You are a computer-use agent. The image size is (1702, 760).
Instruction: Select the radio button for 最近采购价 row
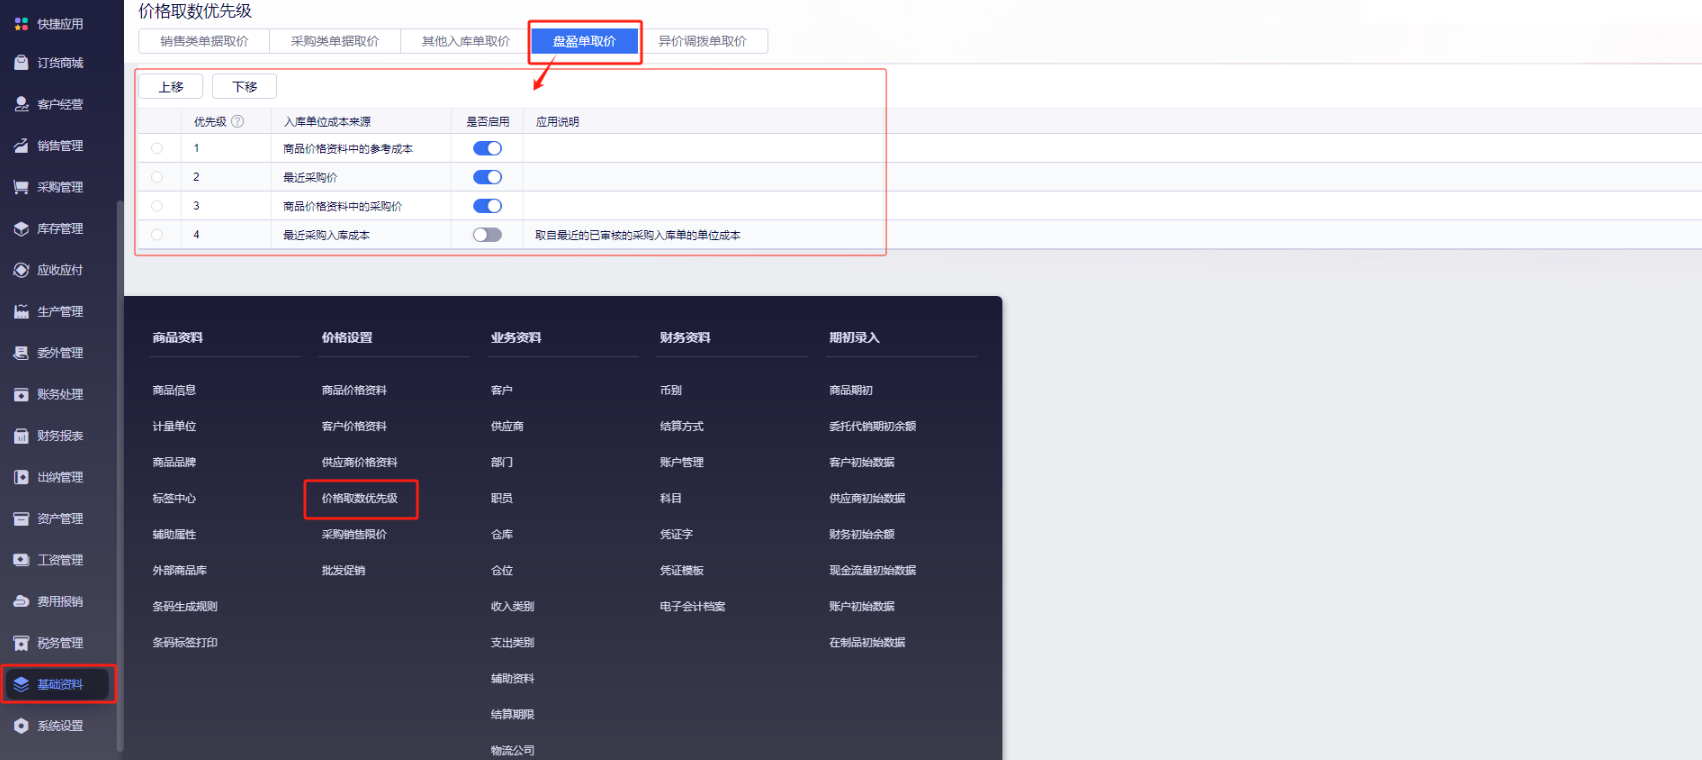pyautogui.click(x=157, y=177)
